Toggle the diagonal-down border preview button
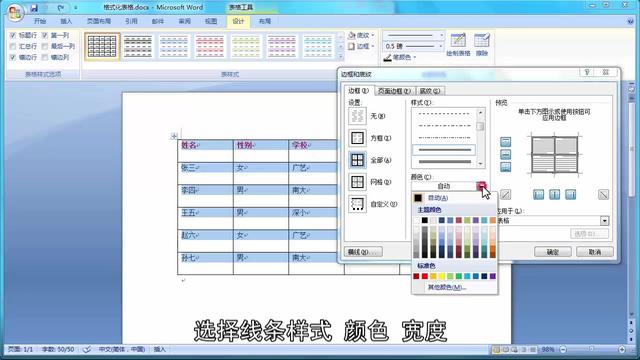 click(x=603, y=195)
